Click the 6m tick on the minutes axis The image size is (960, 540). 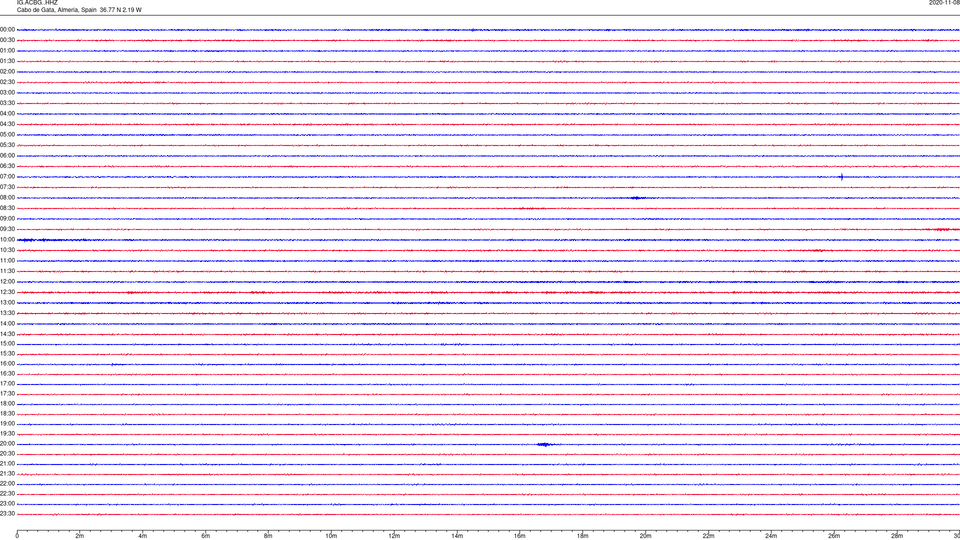coord(206,536)
